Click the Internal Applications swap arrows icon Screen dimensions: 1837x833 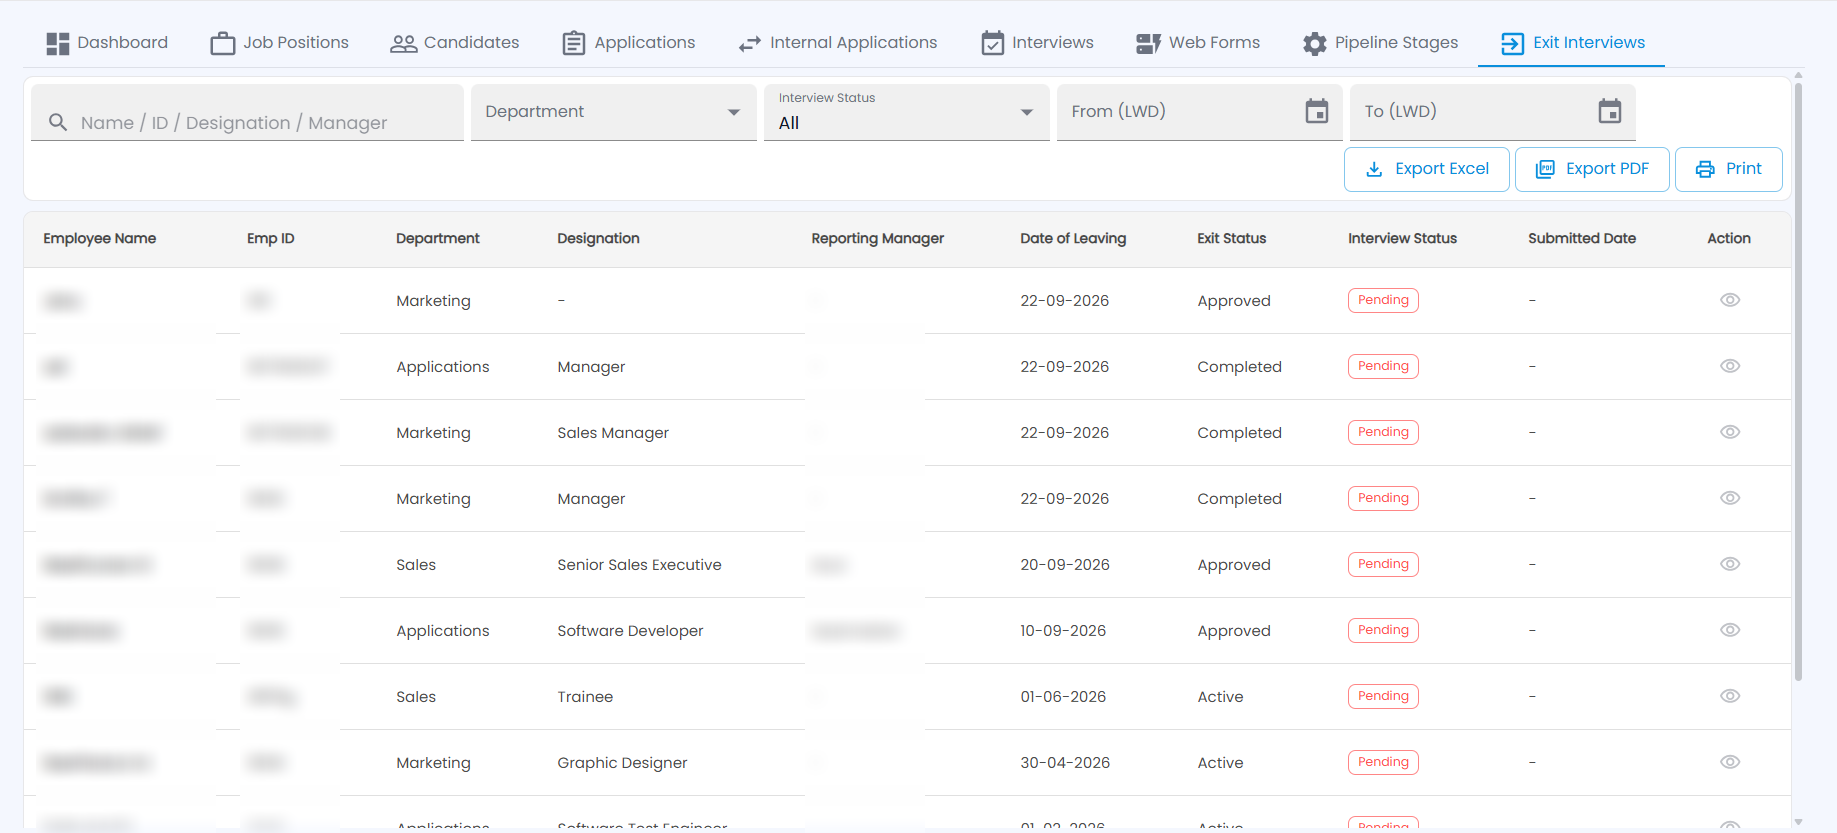click(750, 44)
